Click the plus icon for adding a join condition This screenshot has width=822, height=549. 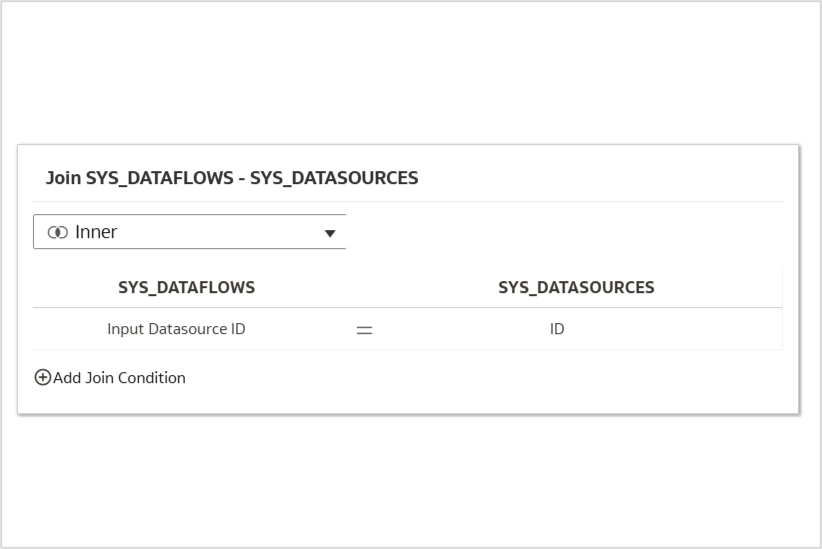pyautogui.click(x=42, y=377)
